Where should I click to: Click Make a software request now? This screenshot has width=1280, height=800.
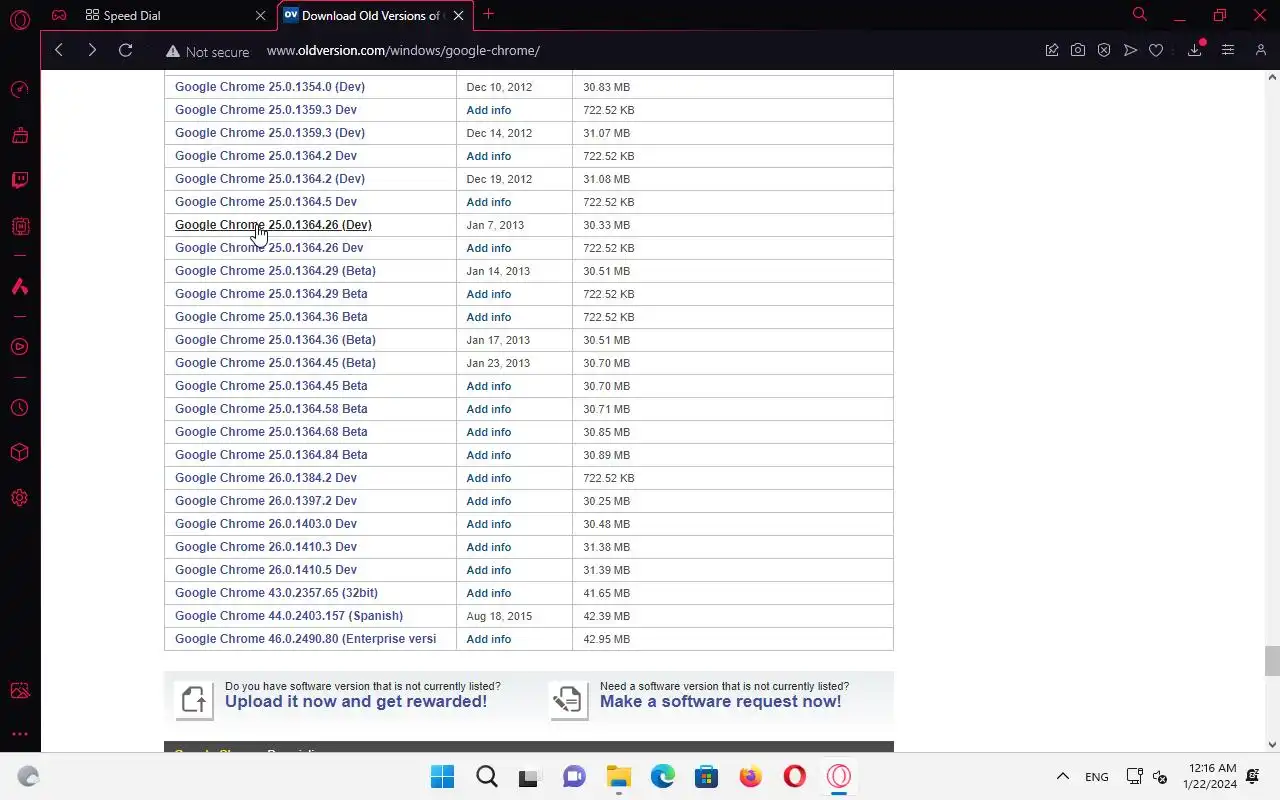[x=720, y=701]
